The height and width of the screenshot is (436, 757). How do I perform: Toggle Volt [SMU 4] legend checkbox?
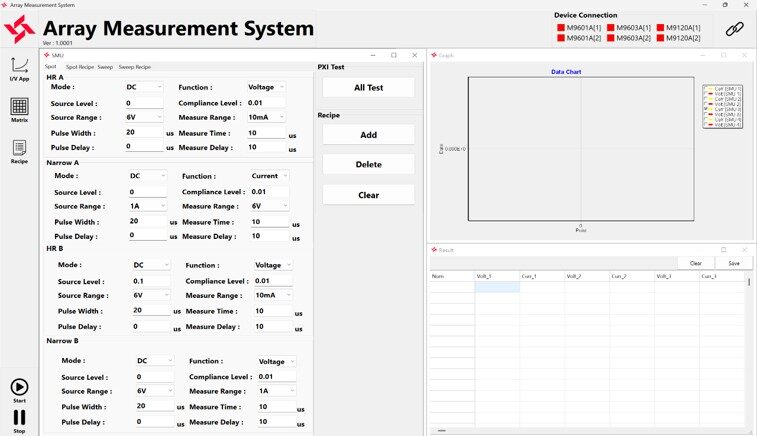tap(706, 125)
